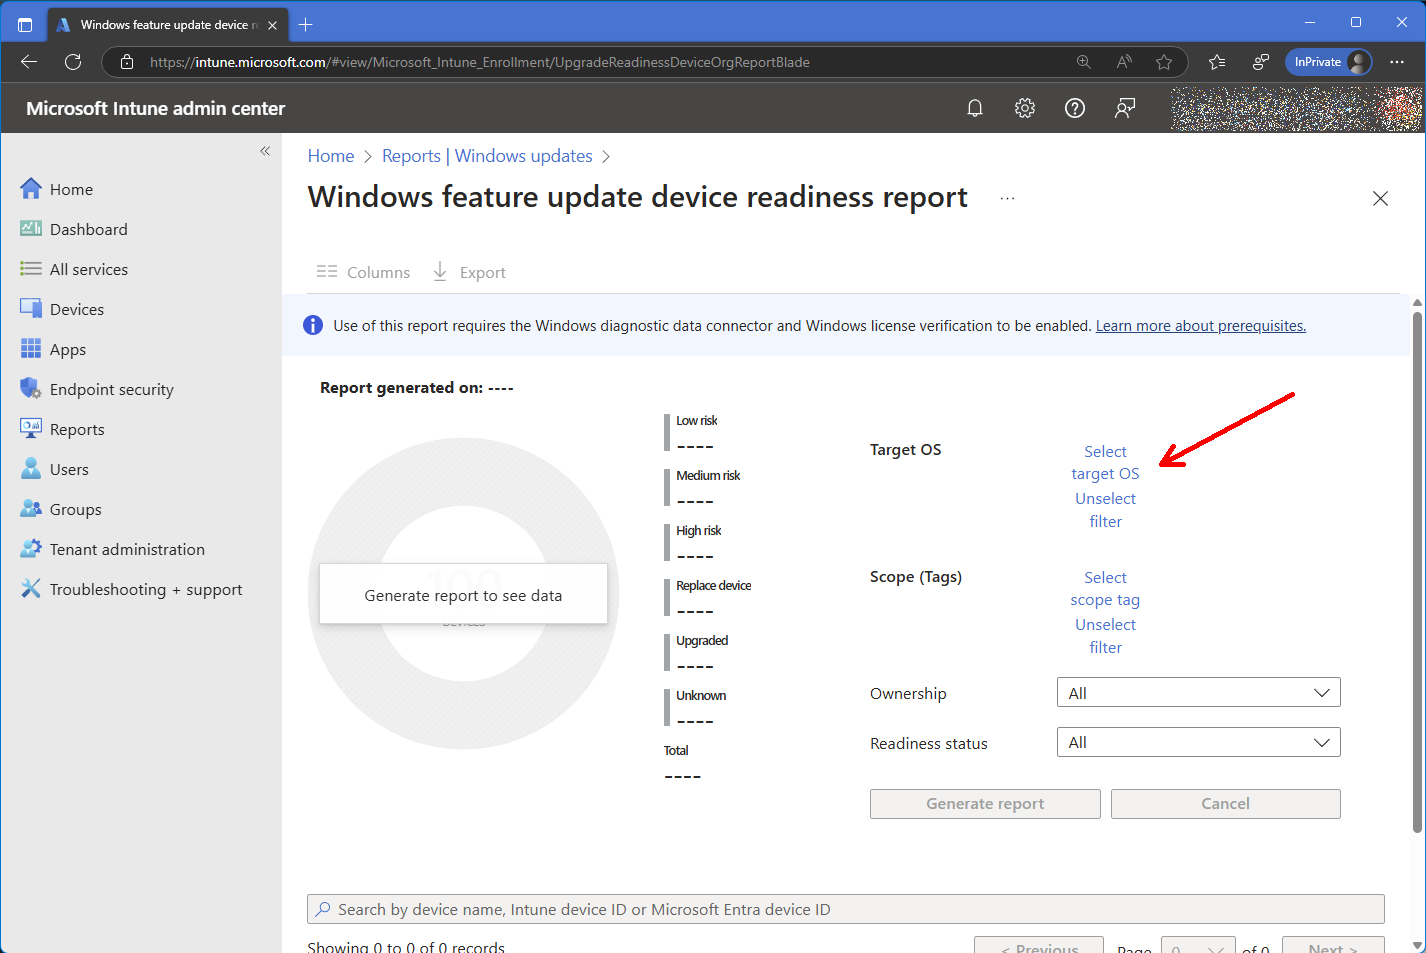Close the readiness report blade
Screen dimensions: 1426x953
[x=1380, y=198]
